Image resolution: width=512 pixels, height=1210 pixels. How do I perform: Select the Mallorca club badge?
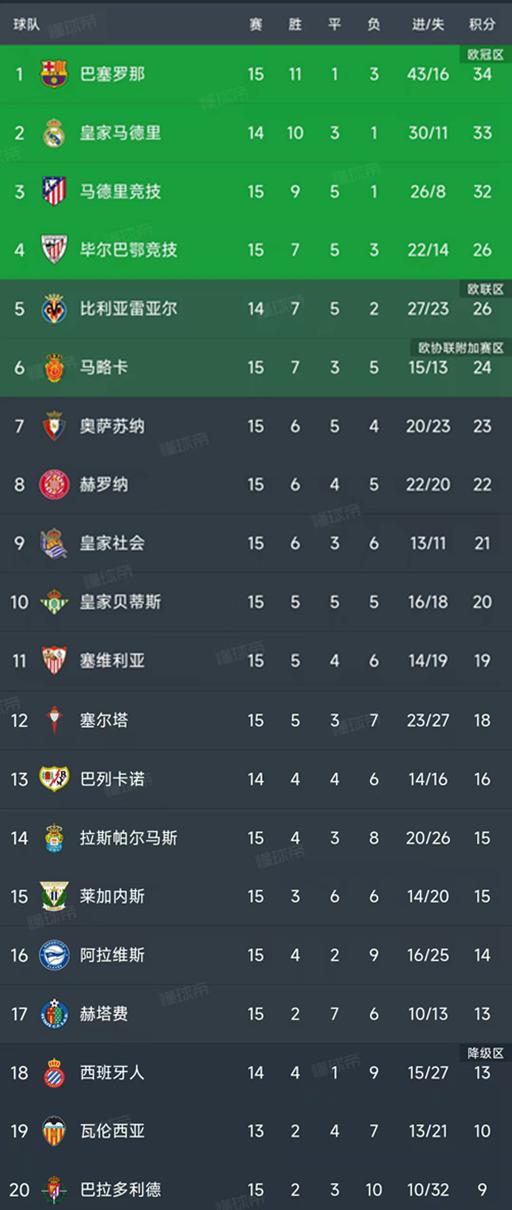(x=53, y=368)
